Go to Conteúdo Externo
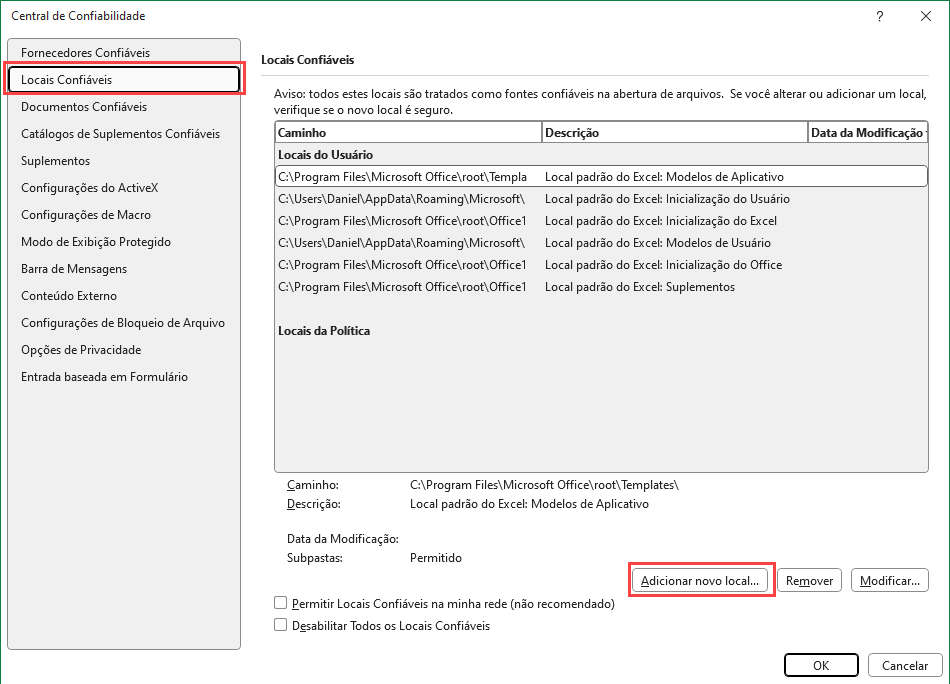 click(124, 296)
